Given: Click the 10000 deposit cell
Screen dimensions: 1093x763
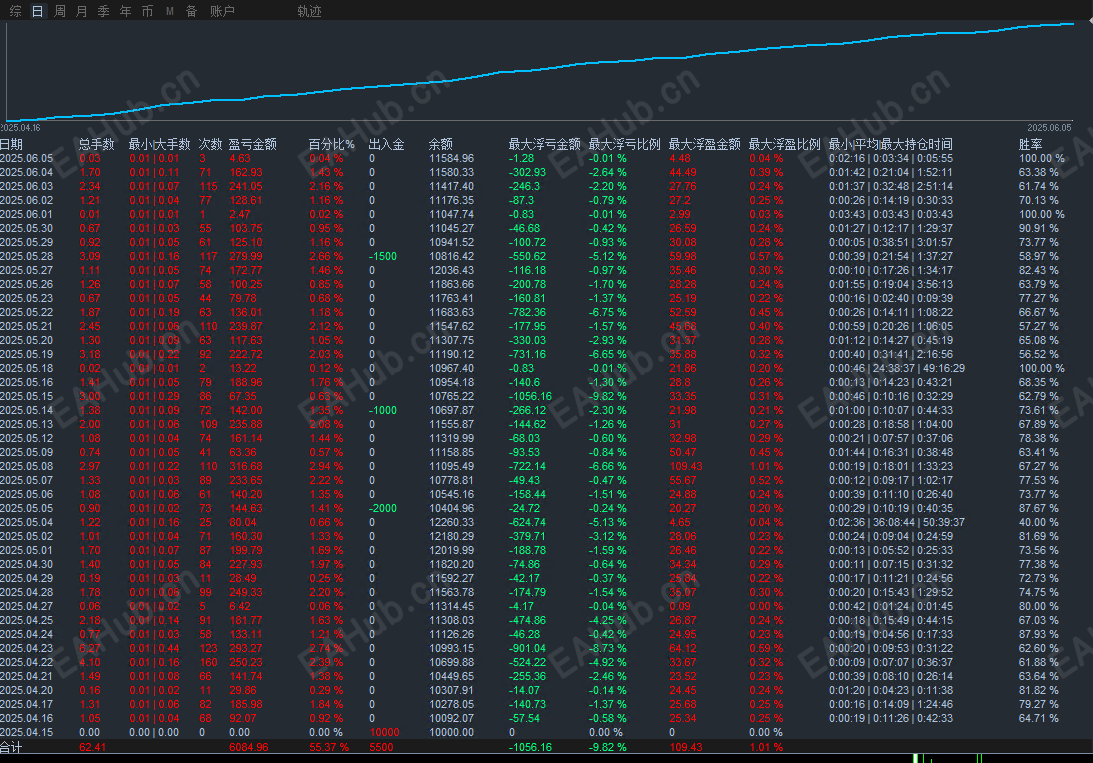Looking at the screenshot, I should (384, 732).
